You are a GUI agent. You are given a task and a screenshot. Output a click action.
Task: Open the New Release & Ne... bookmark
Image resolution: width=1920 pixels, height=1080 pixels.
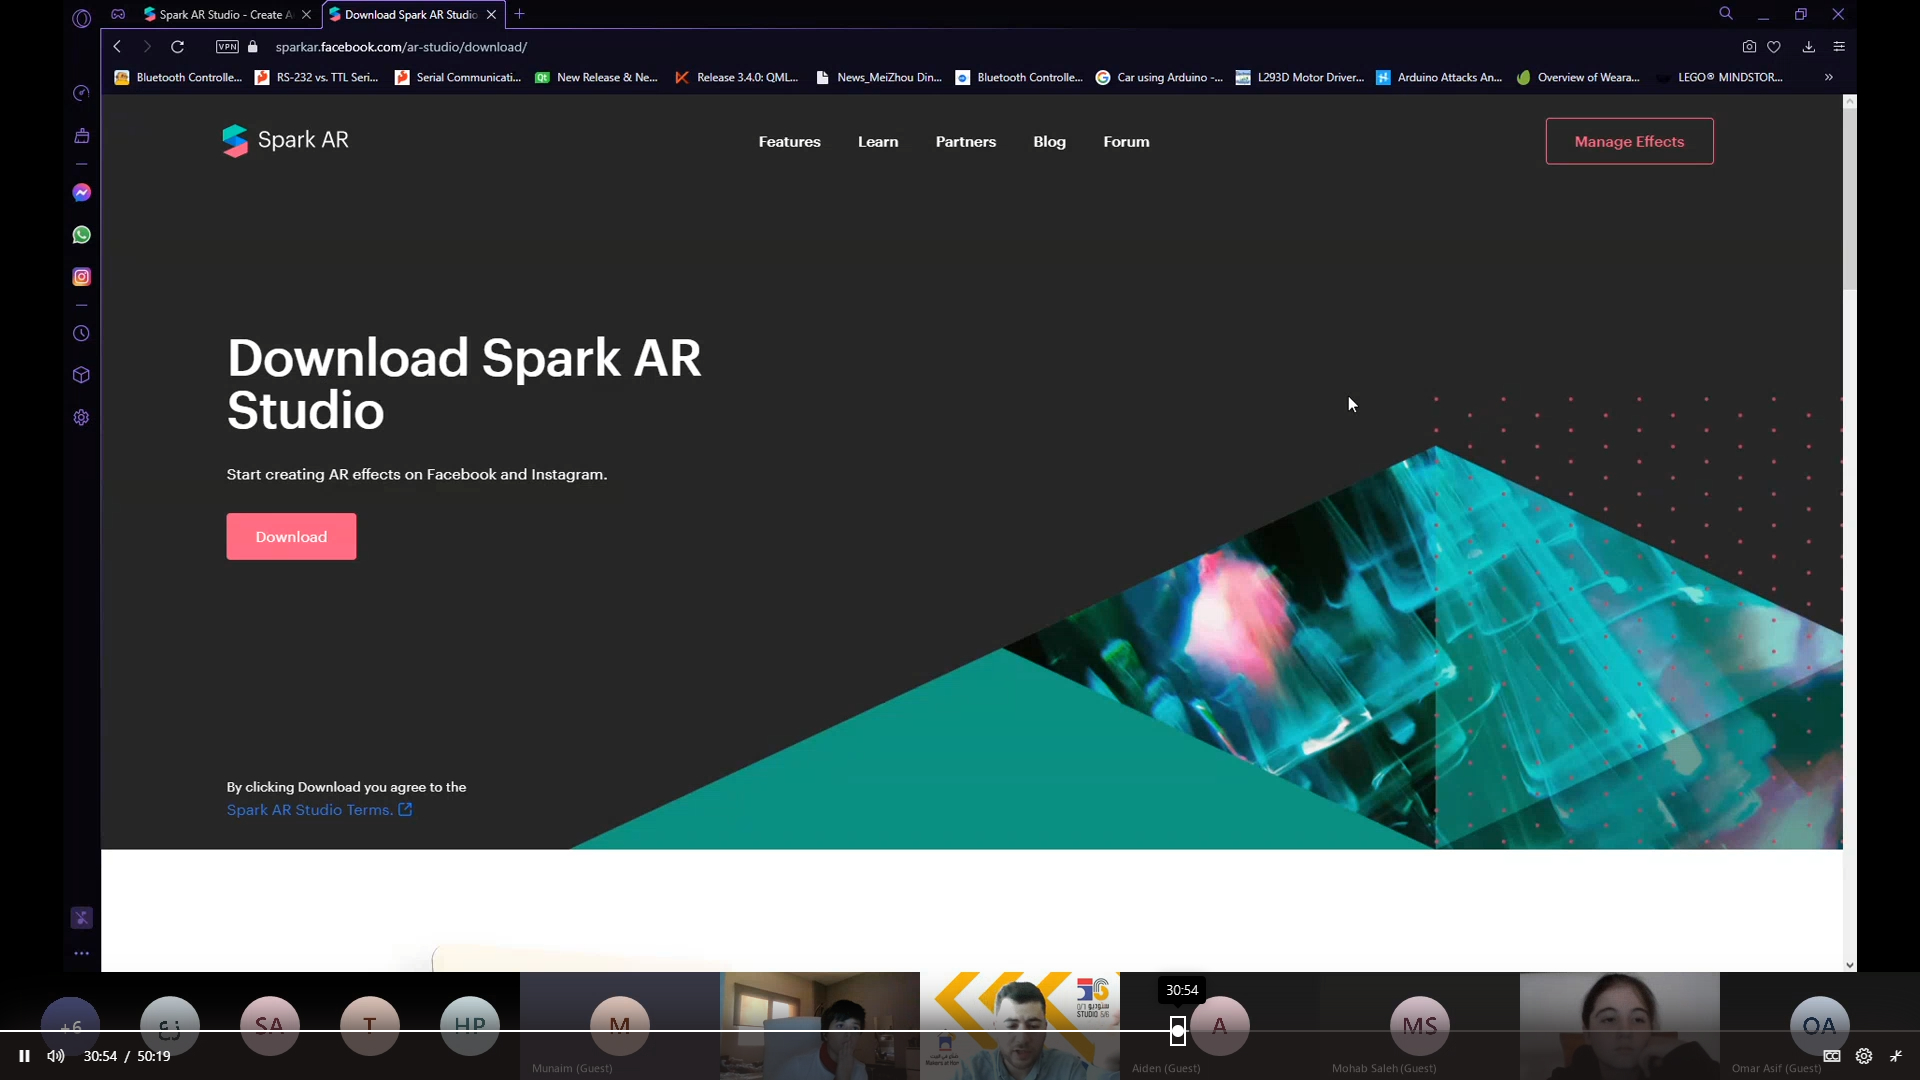[597, 77]
